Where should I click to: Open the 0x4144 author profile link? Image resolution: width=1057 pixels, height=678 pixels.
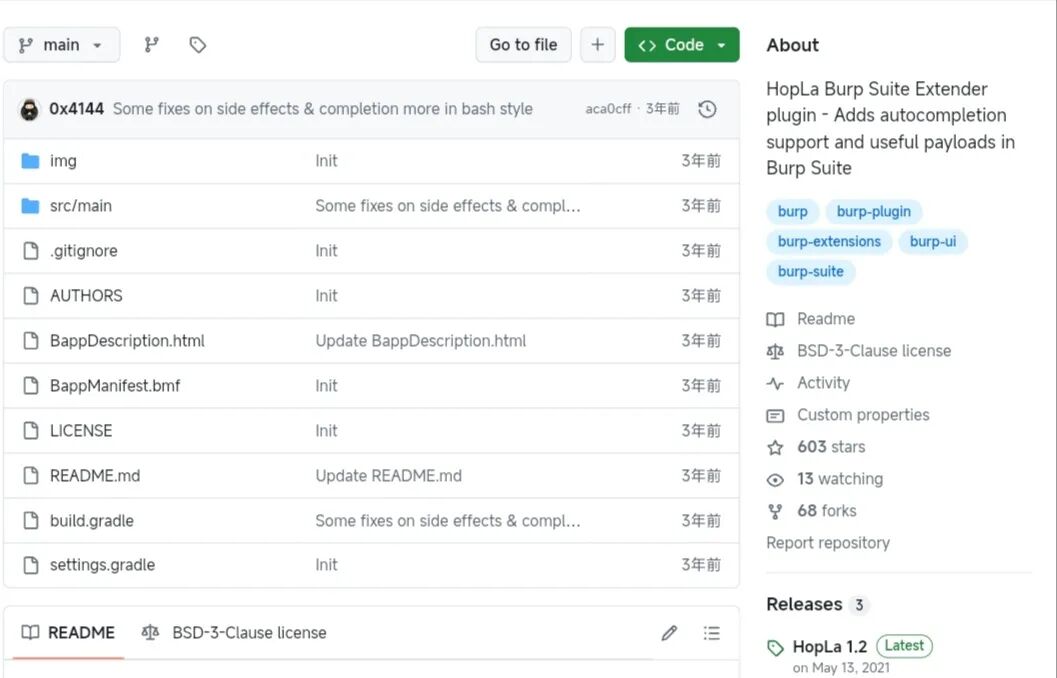pyautogui.click(x=76, y=109)
